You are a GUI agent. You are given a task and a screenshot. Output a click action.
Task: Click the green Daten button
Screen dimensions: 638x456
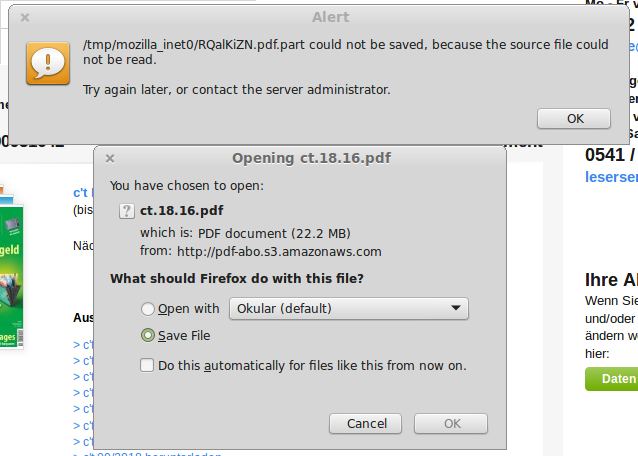612,379
